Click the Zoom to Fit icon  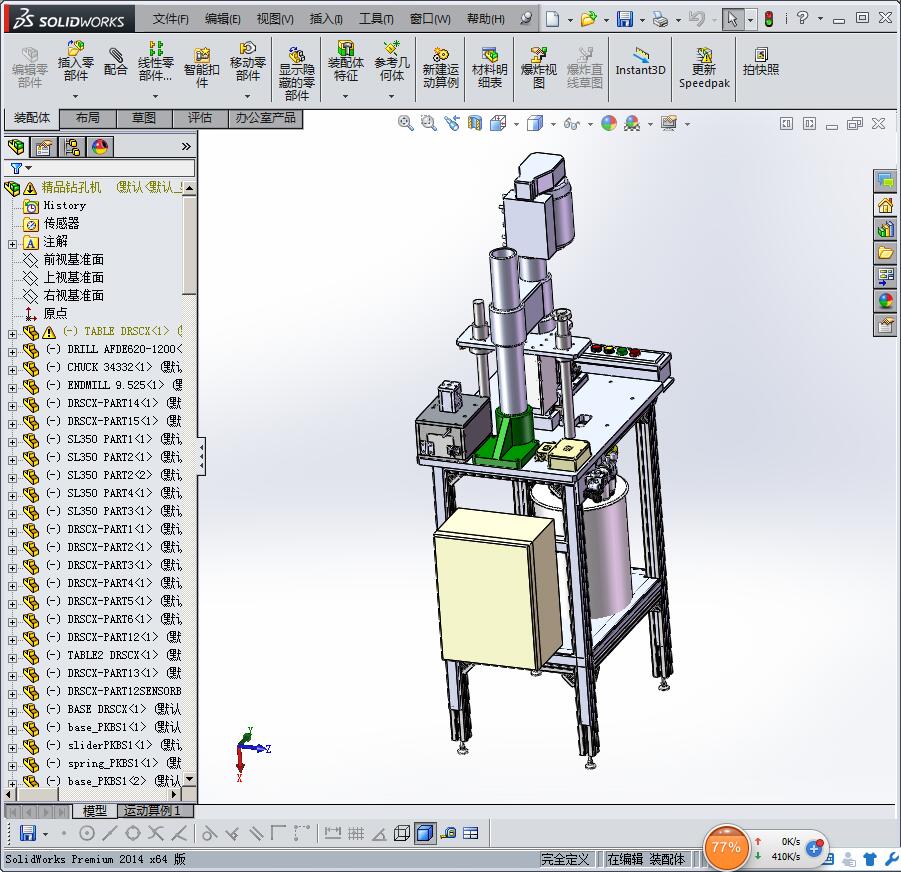406,123
